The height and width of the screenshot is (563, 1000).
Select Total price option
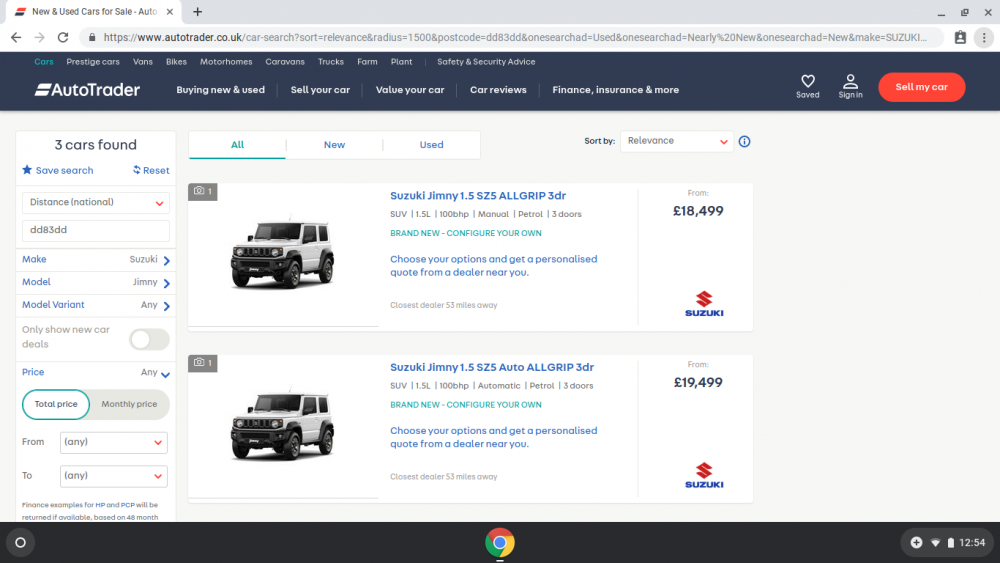56,404
